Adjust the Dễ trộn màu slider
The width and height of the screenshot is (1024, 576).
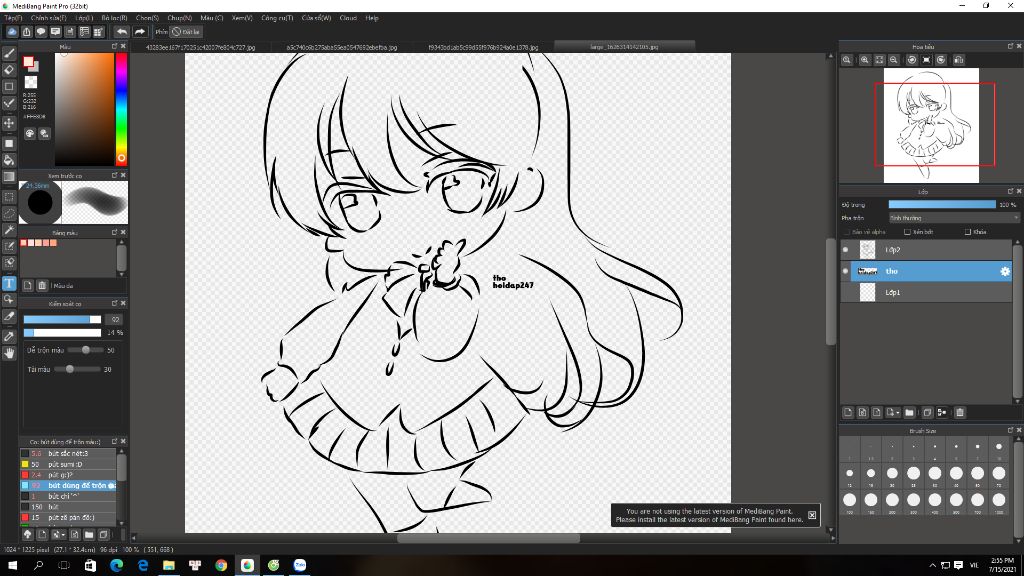coord(85,350)
